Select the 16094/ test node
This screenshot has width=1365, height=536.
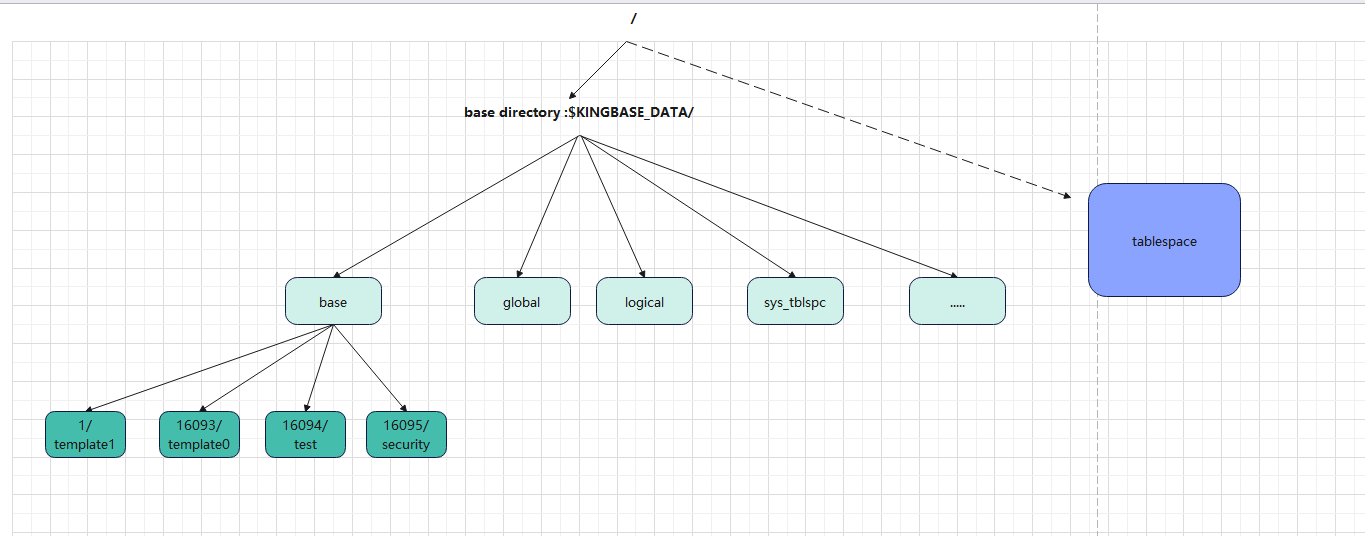point(305,434)
